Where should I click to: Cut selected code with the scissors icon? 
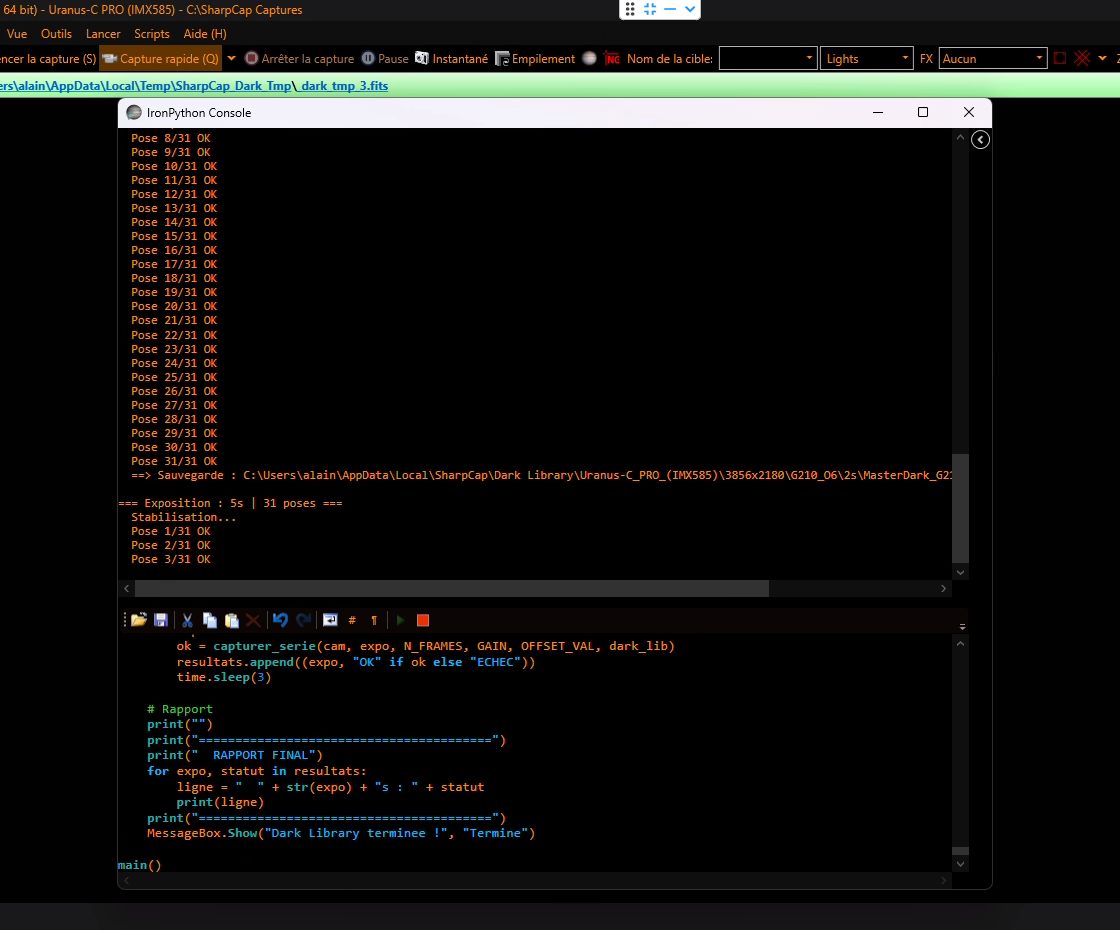pos(187,620)
